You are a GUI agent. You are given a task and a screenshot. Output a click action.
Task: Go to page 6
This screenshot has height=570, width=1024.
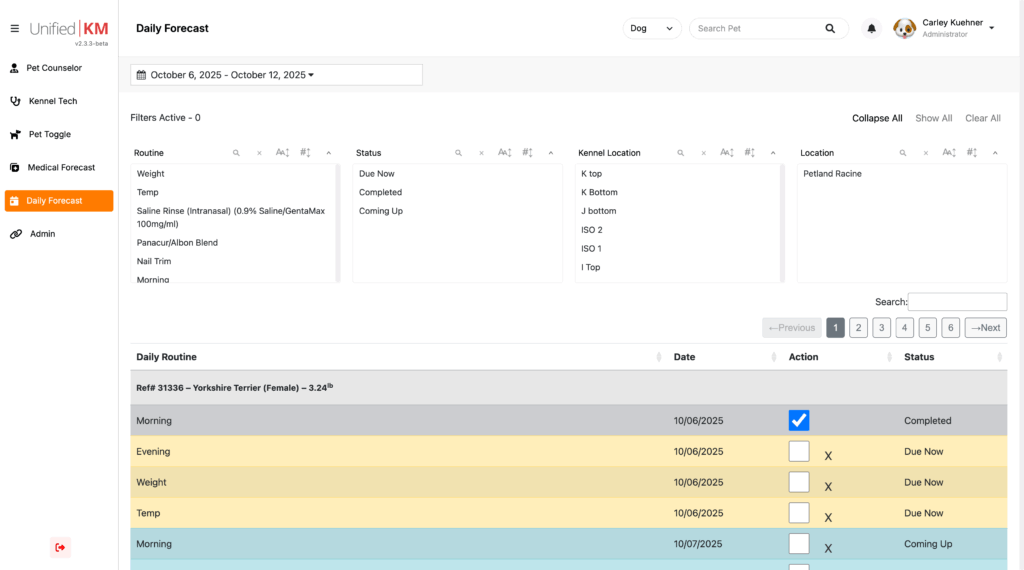pos(950,328)
